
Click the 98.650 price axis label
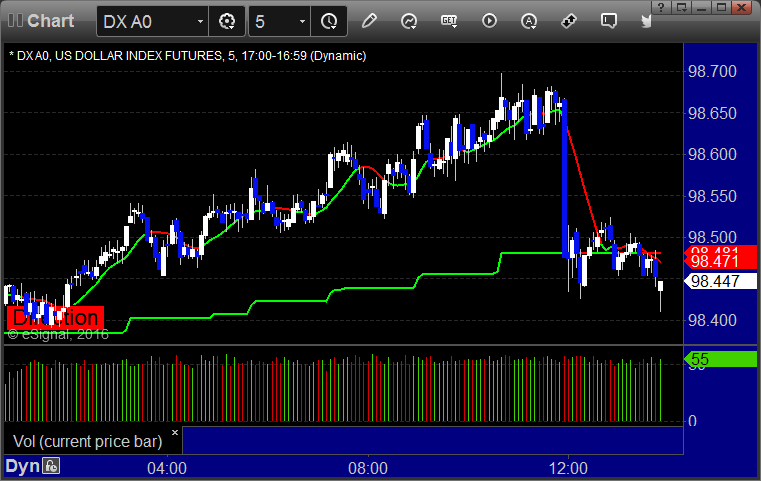click(x=712, y=113)
